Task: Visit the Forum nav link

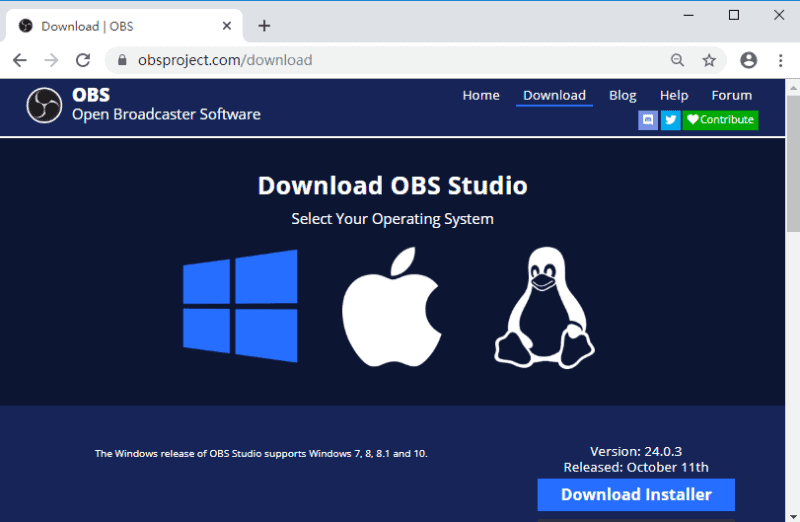Action: click(731, 95)
